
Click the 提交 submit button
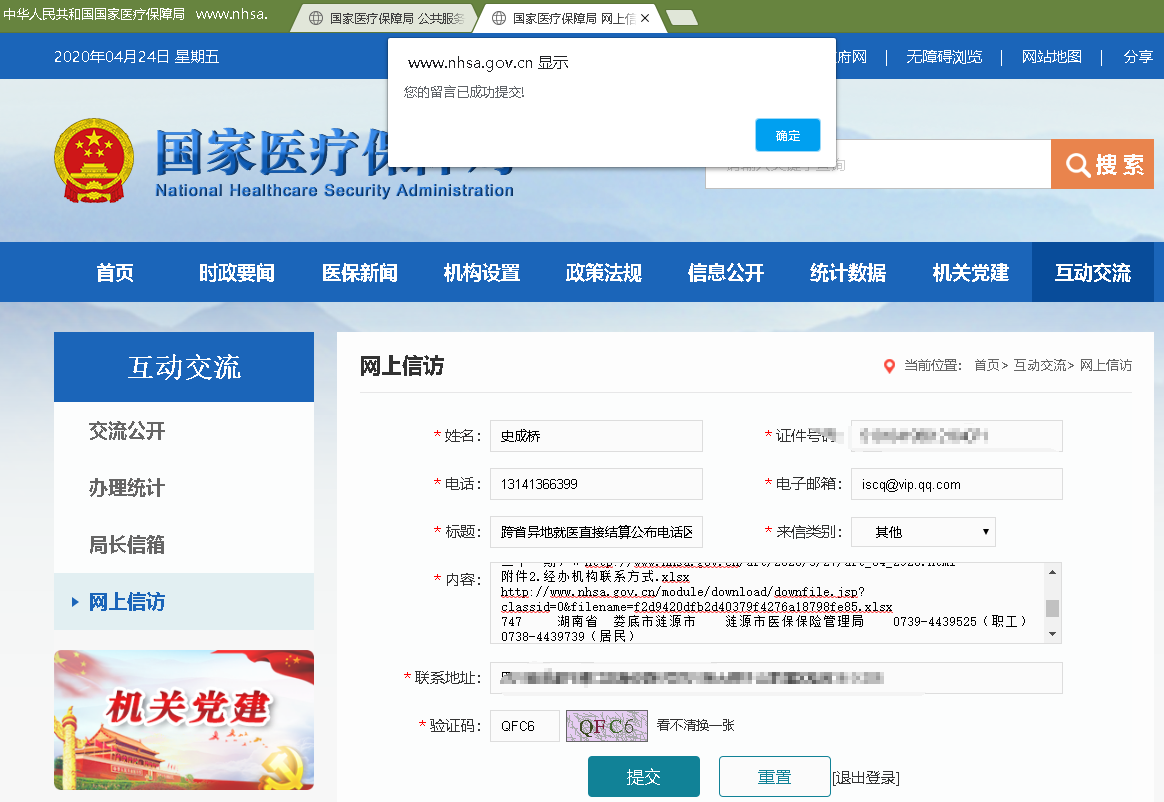click(644, 776)
